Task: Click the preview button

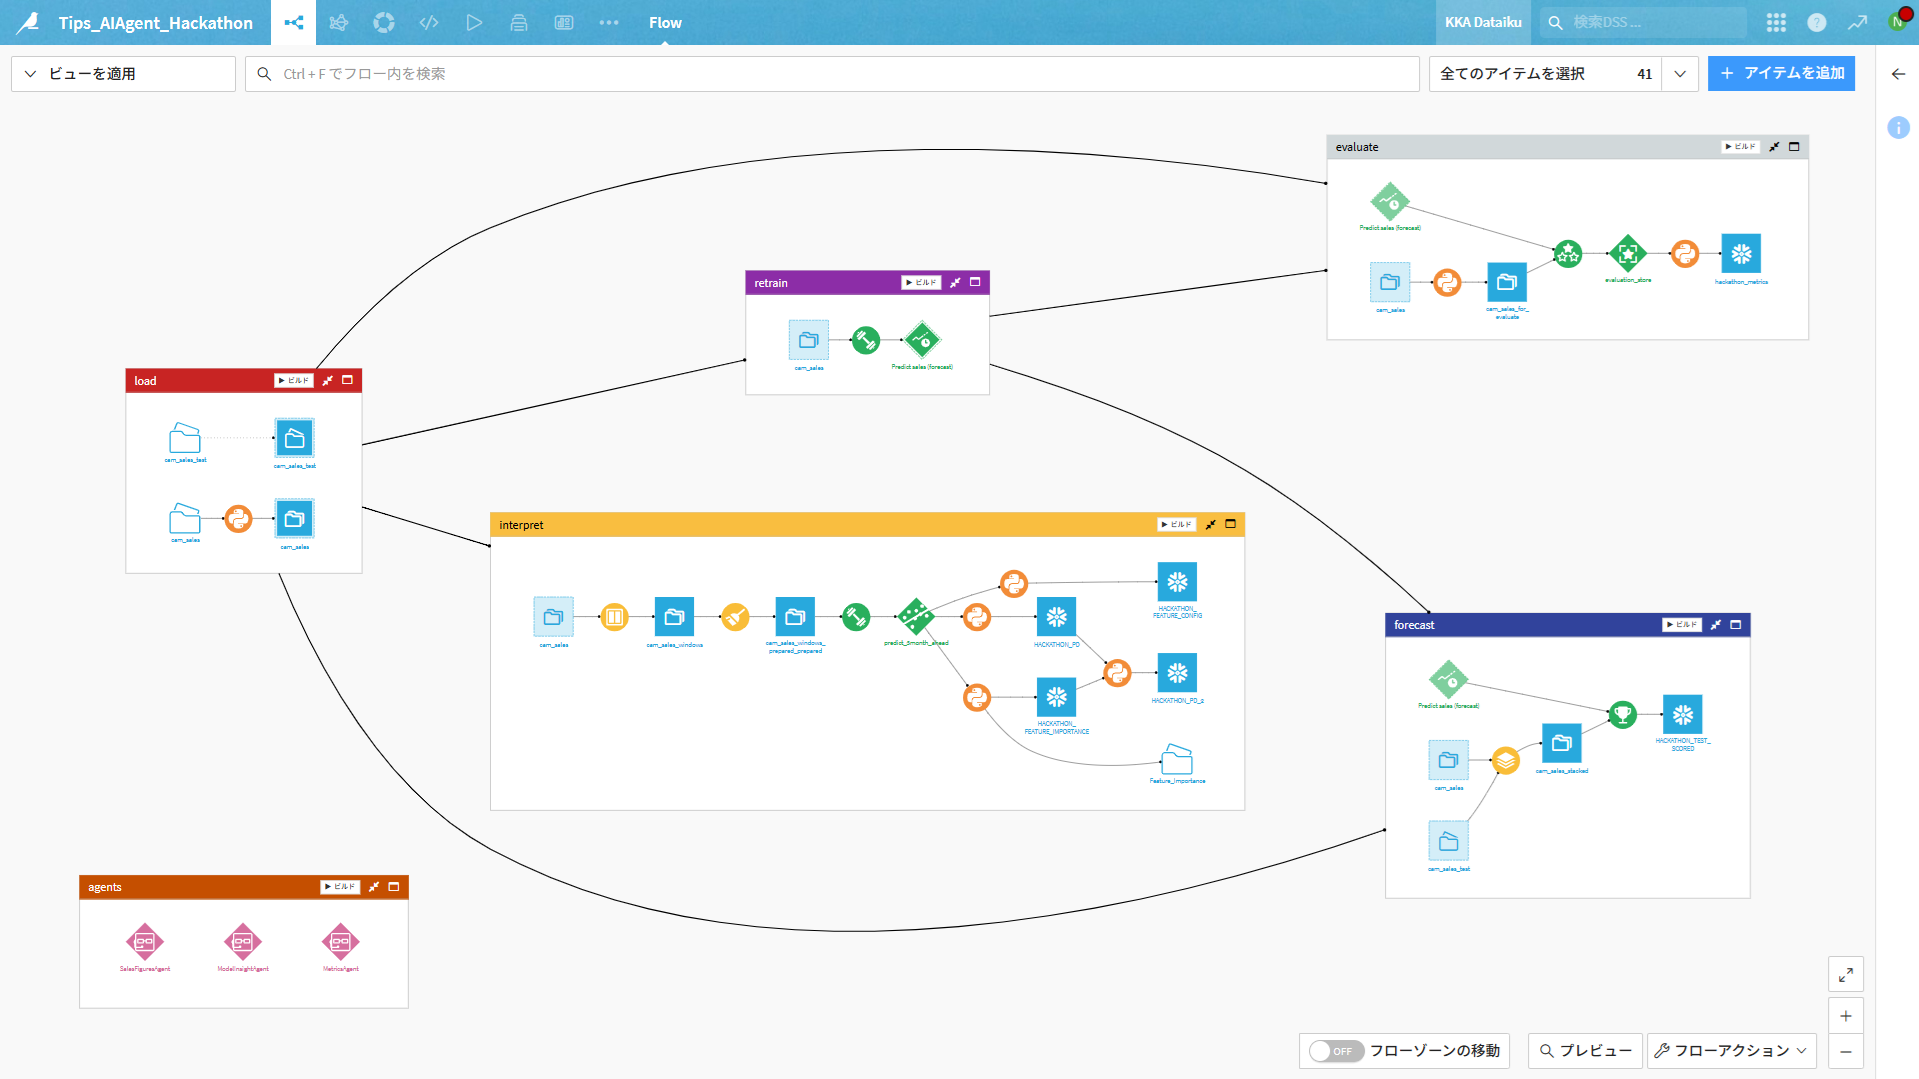Action: 1585,1051
